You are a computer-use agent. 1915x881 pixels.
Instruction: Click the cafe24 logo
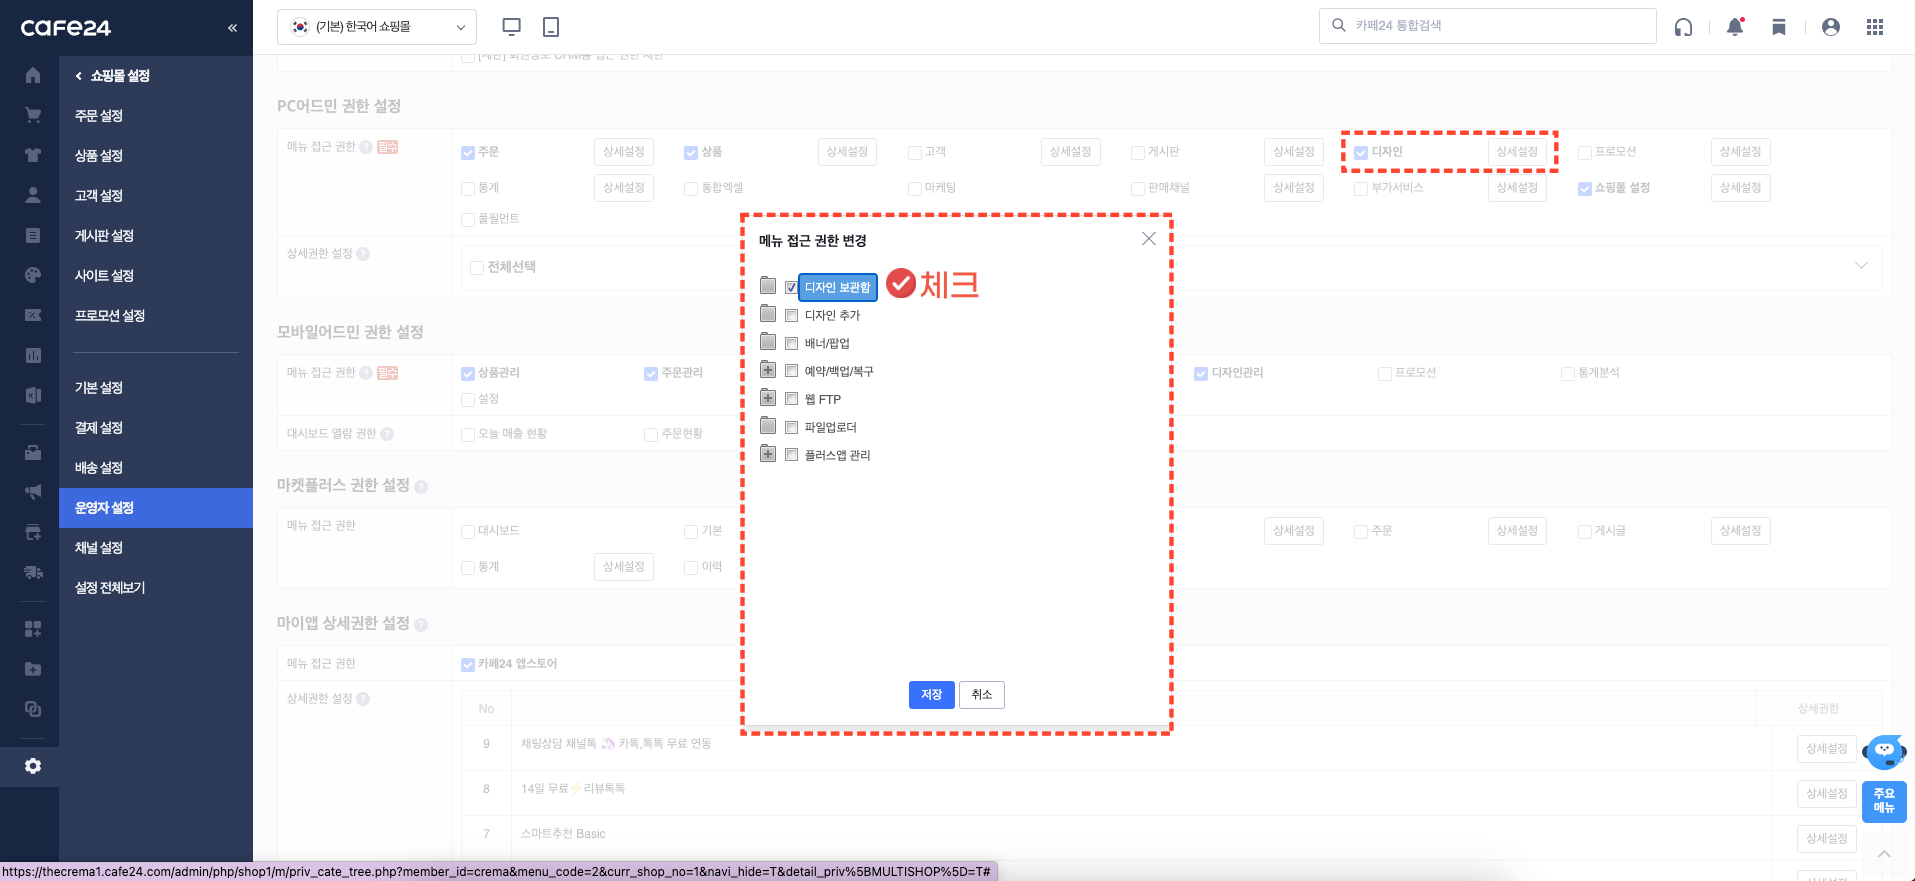click(66, 28)
